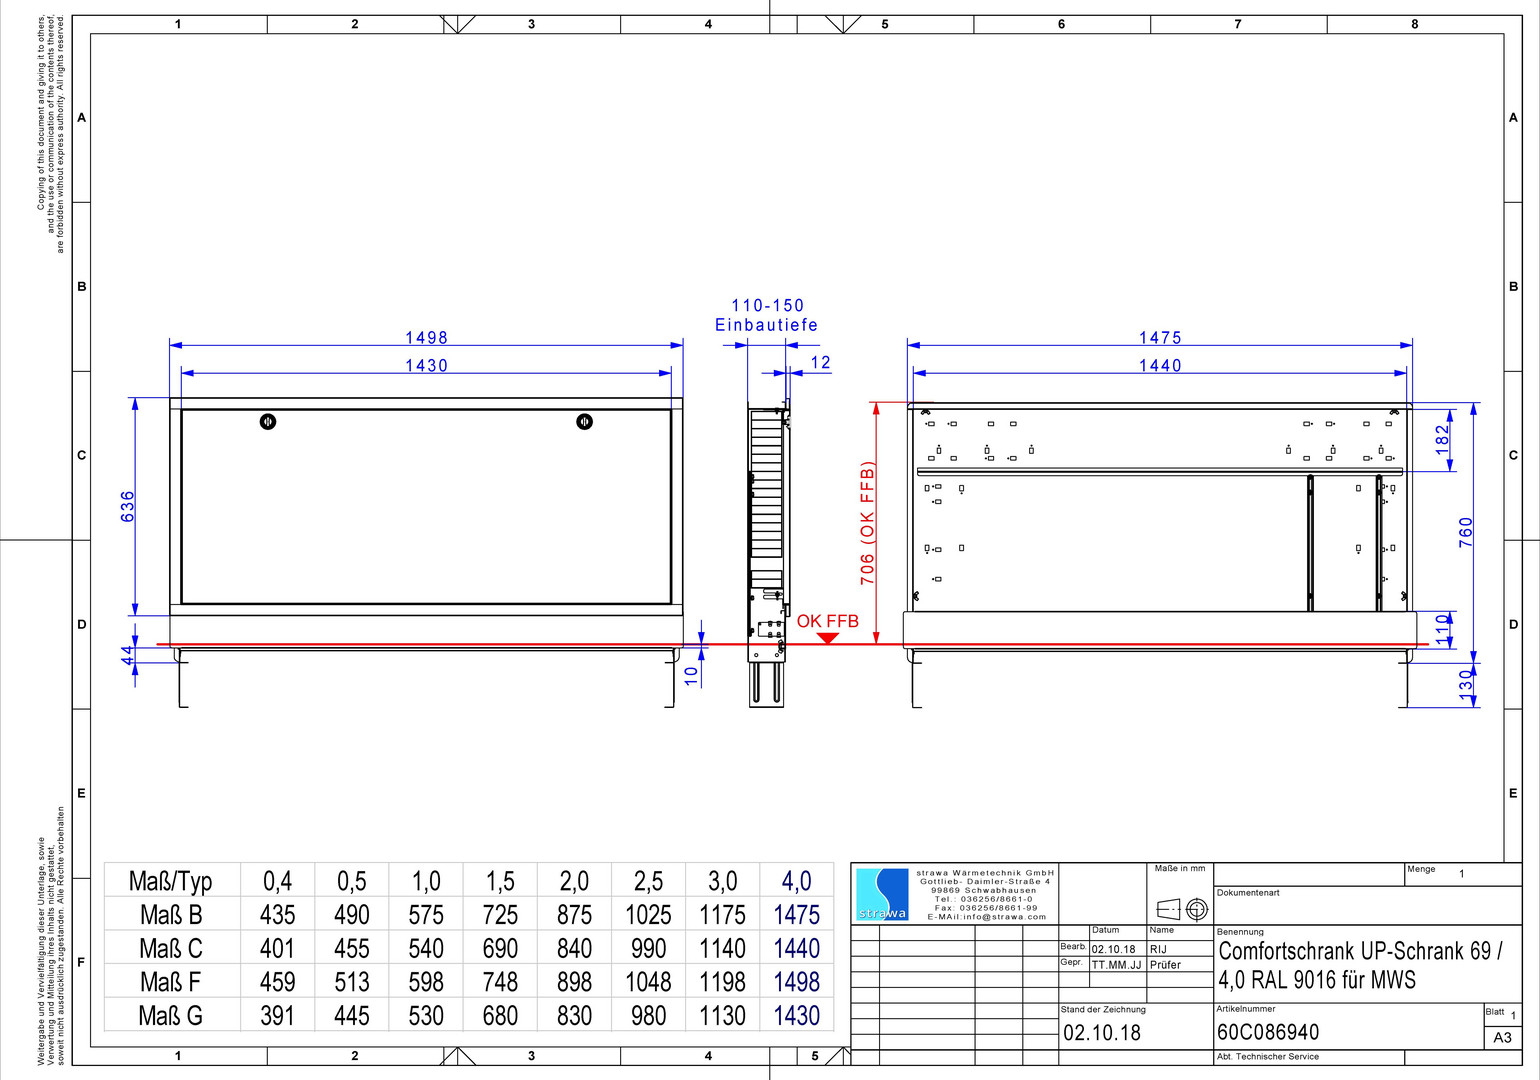Click the red OK FFB triangle marker
The image size is (1540, 1080).
pyautogui.click(x=827, y=638)
